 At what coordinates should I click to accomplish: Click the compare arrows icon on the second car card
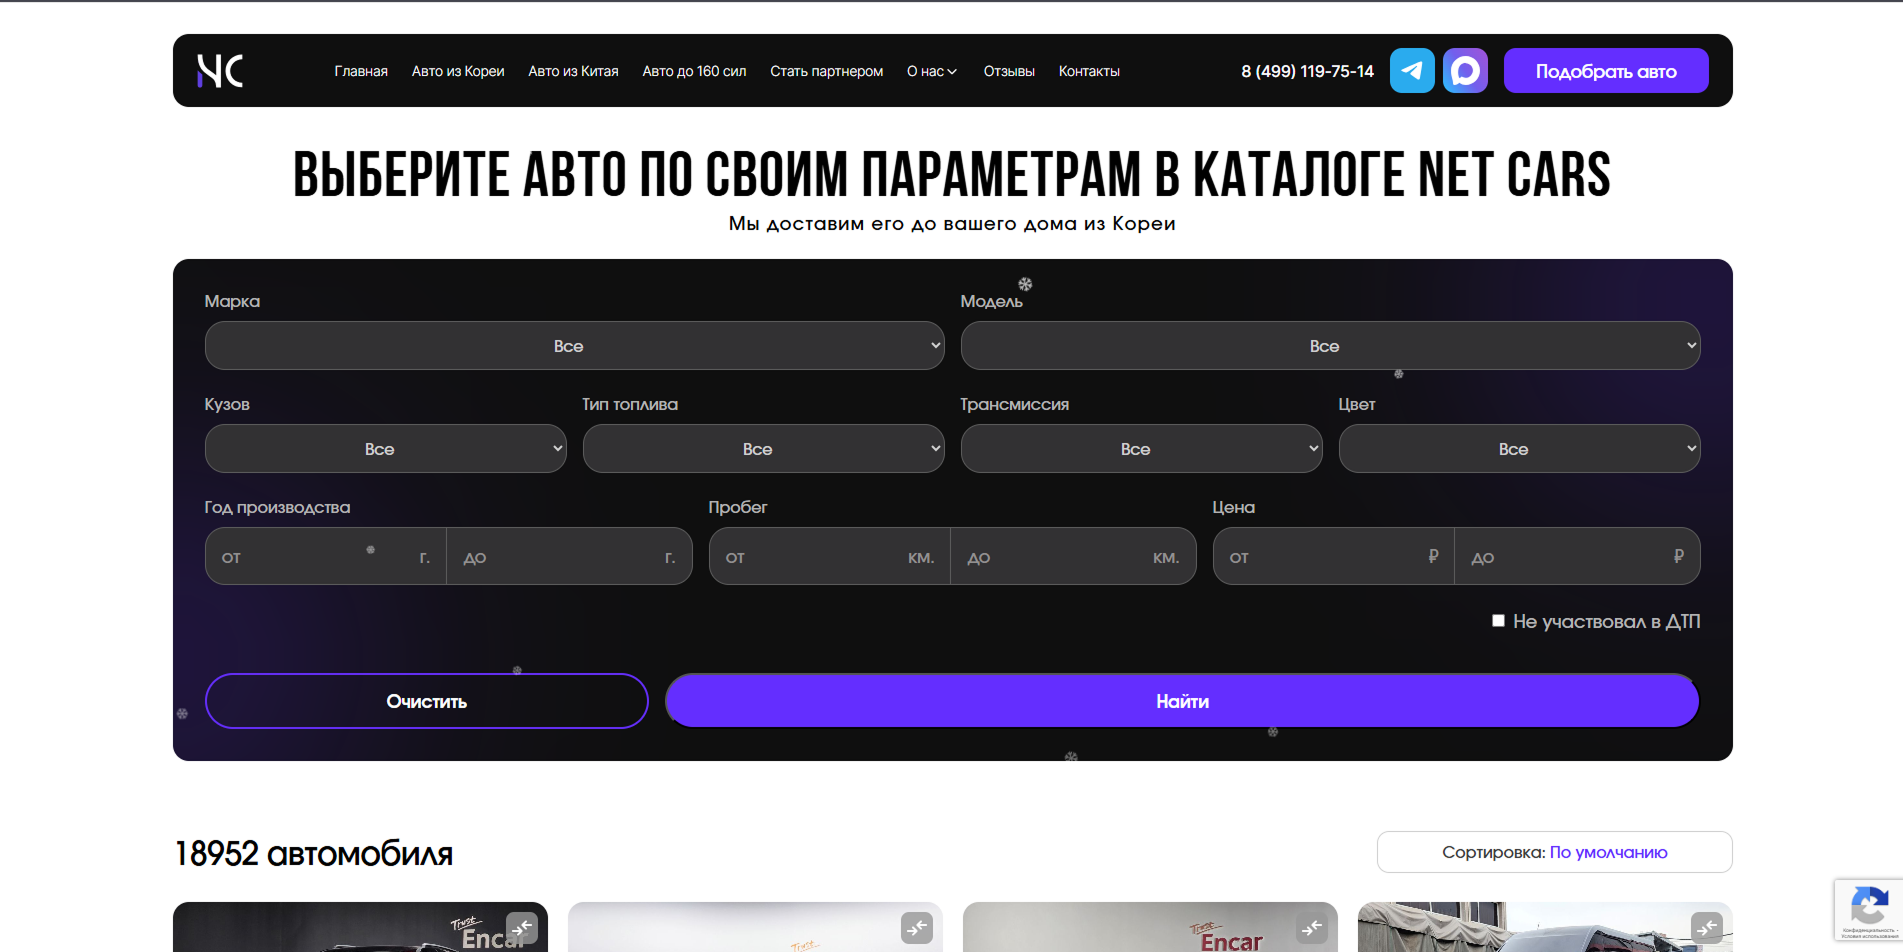pos(916,928)
